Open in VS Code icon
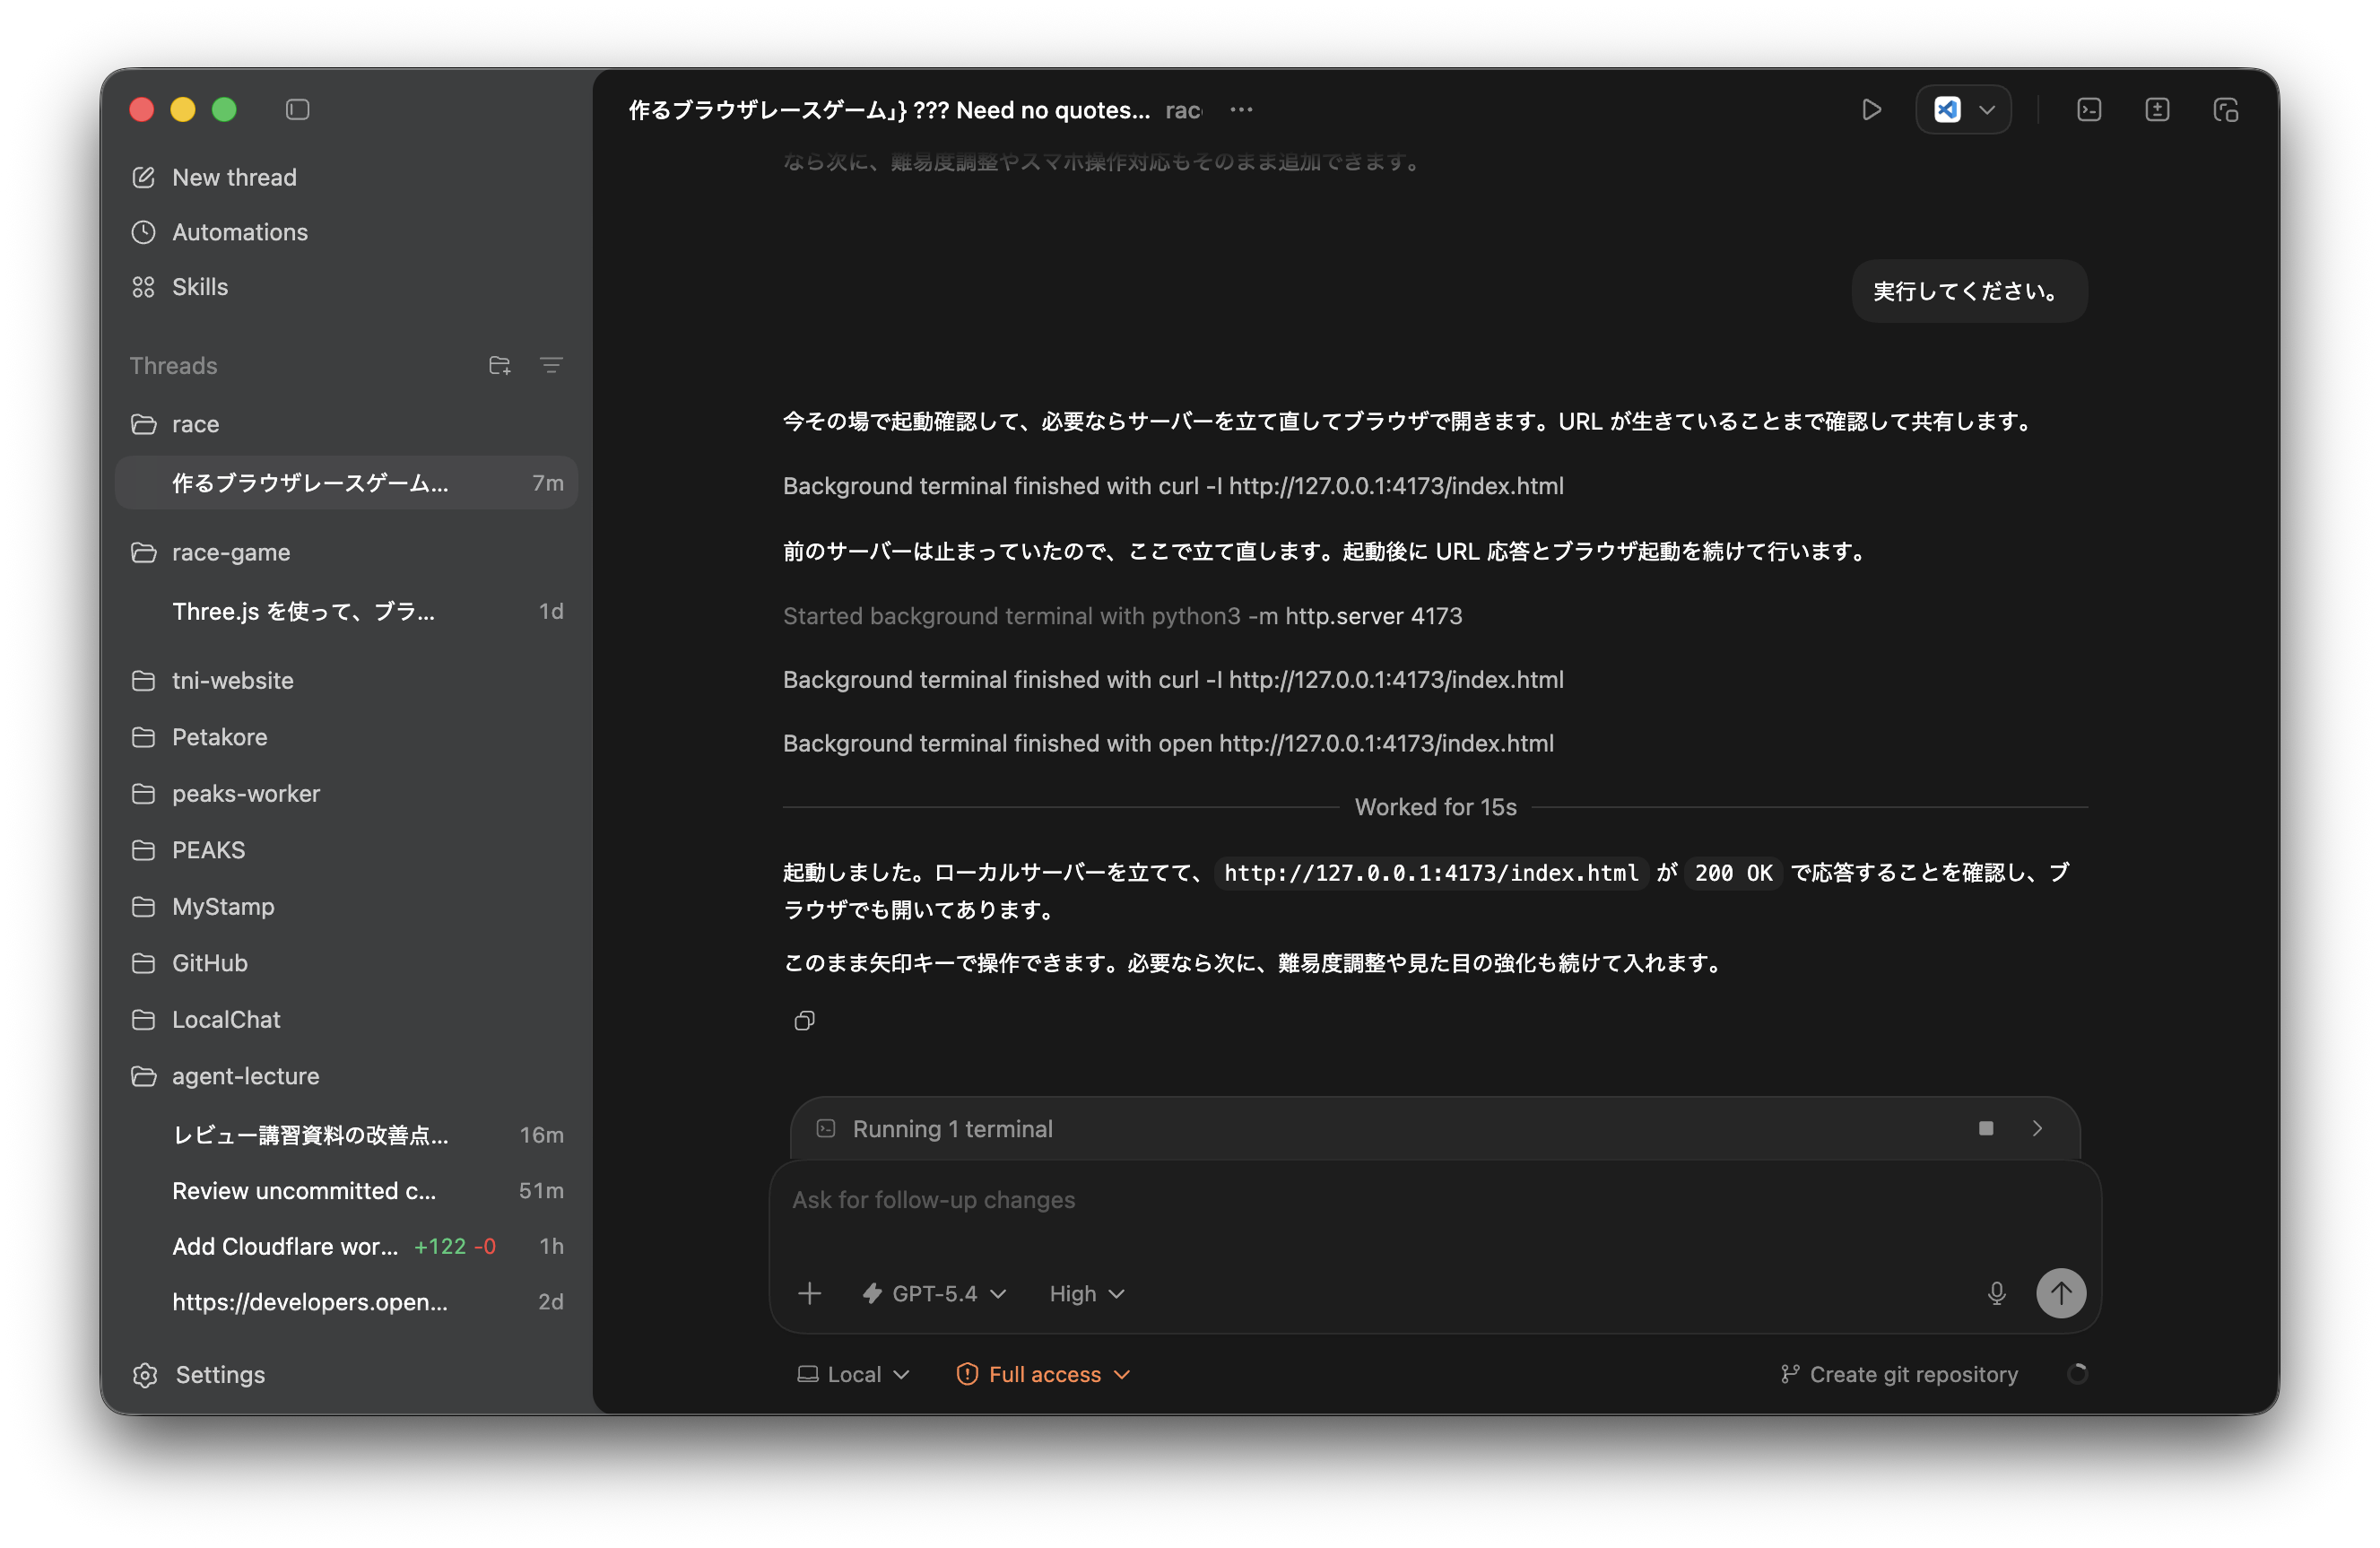 1946,109
